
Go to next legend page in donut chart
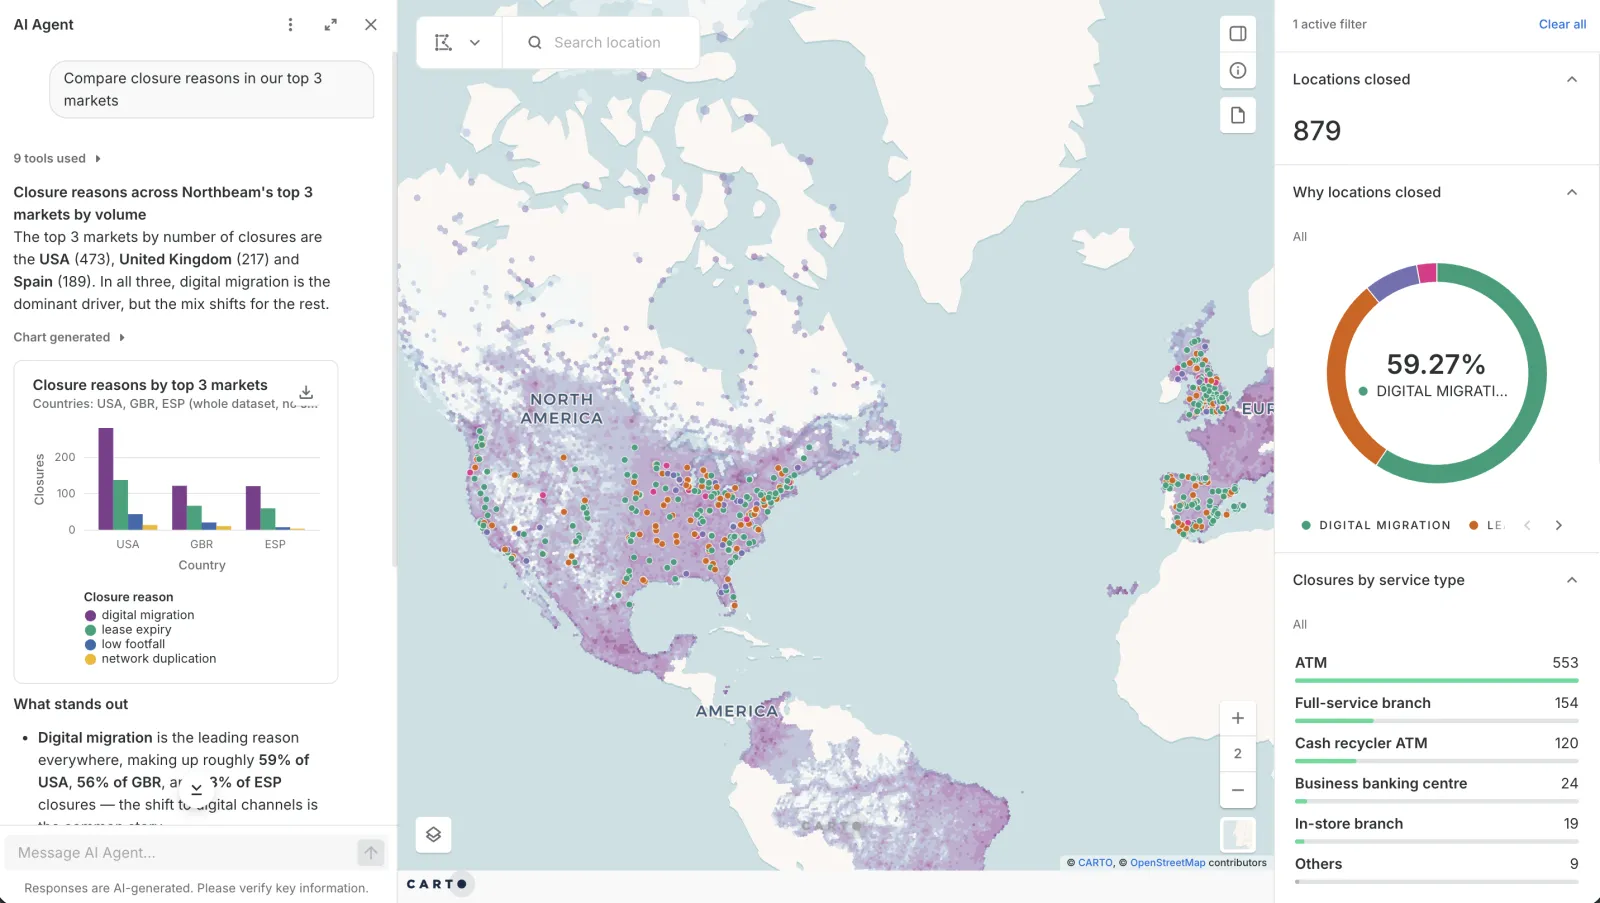coord(1558,526)
